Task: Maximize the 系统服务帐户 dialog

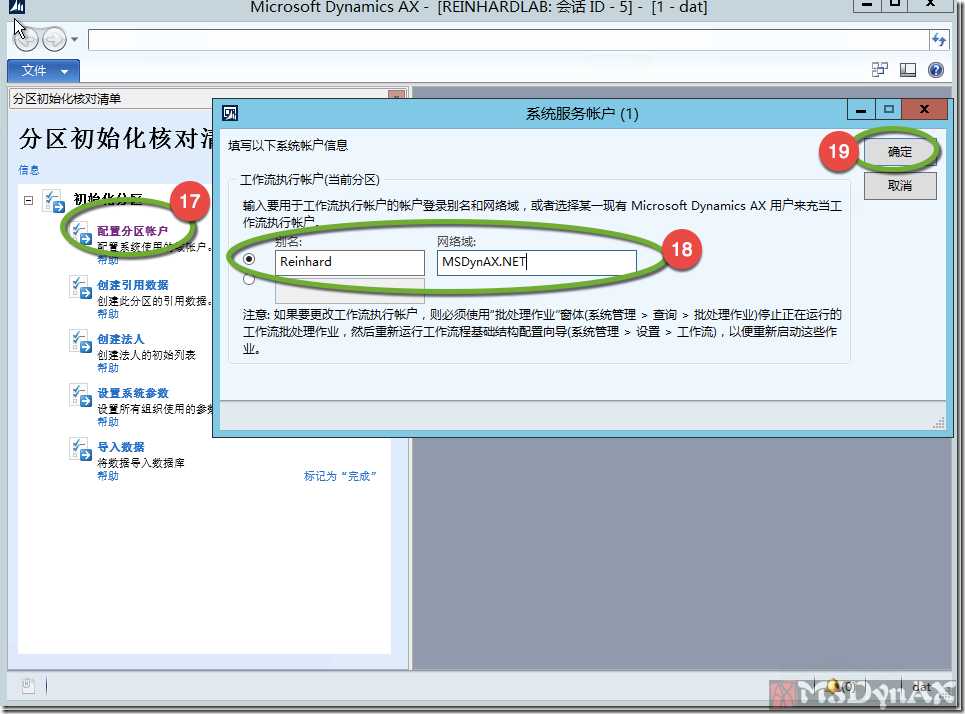Action: tap(889, 110)
